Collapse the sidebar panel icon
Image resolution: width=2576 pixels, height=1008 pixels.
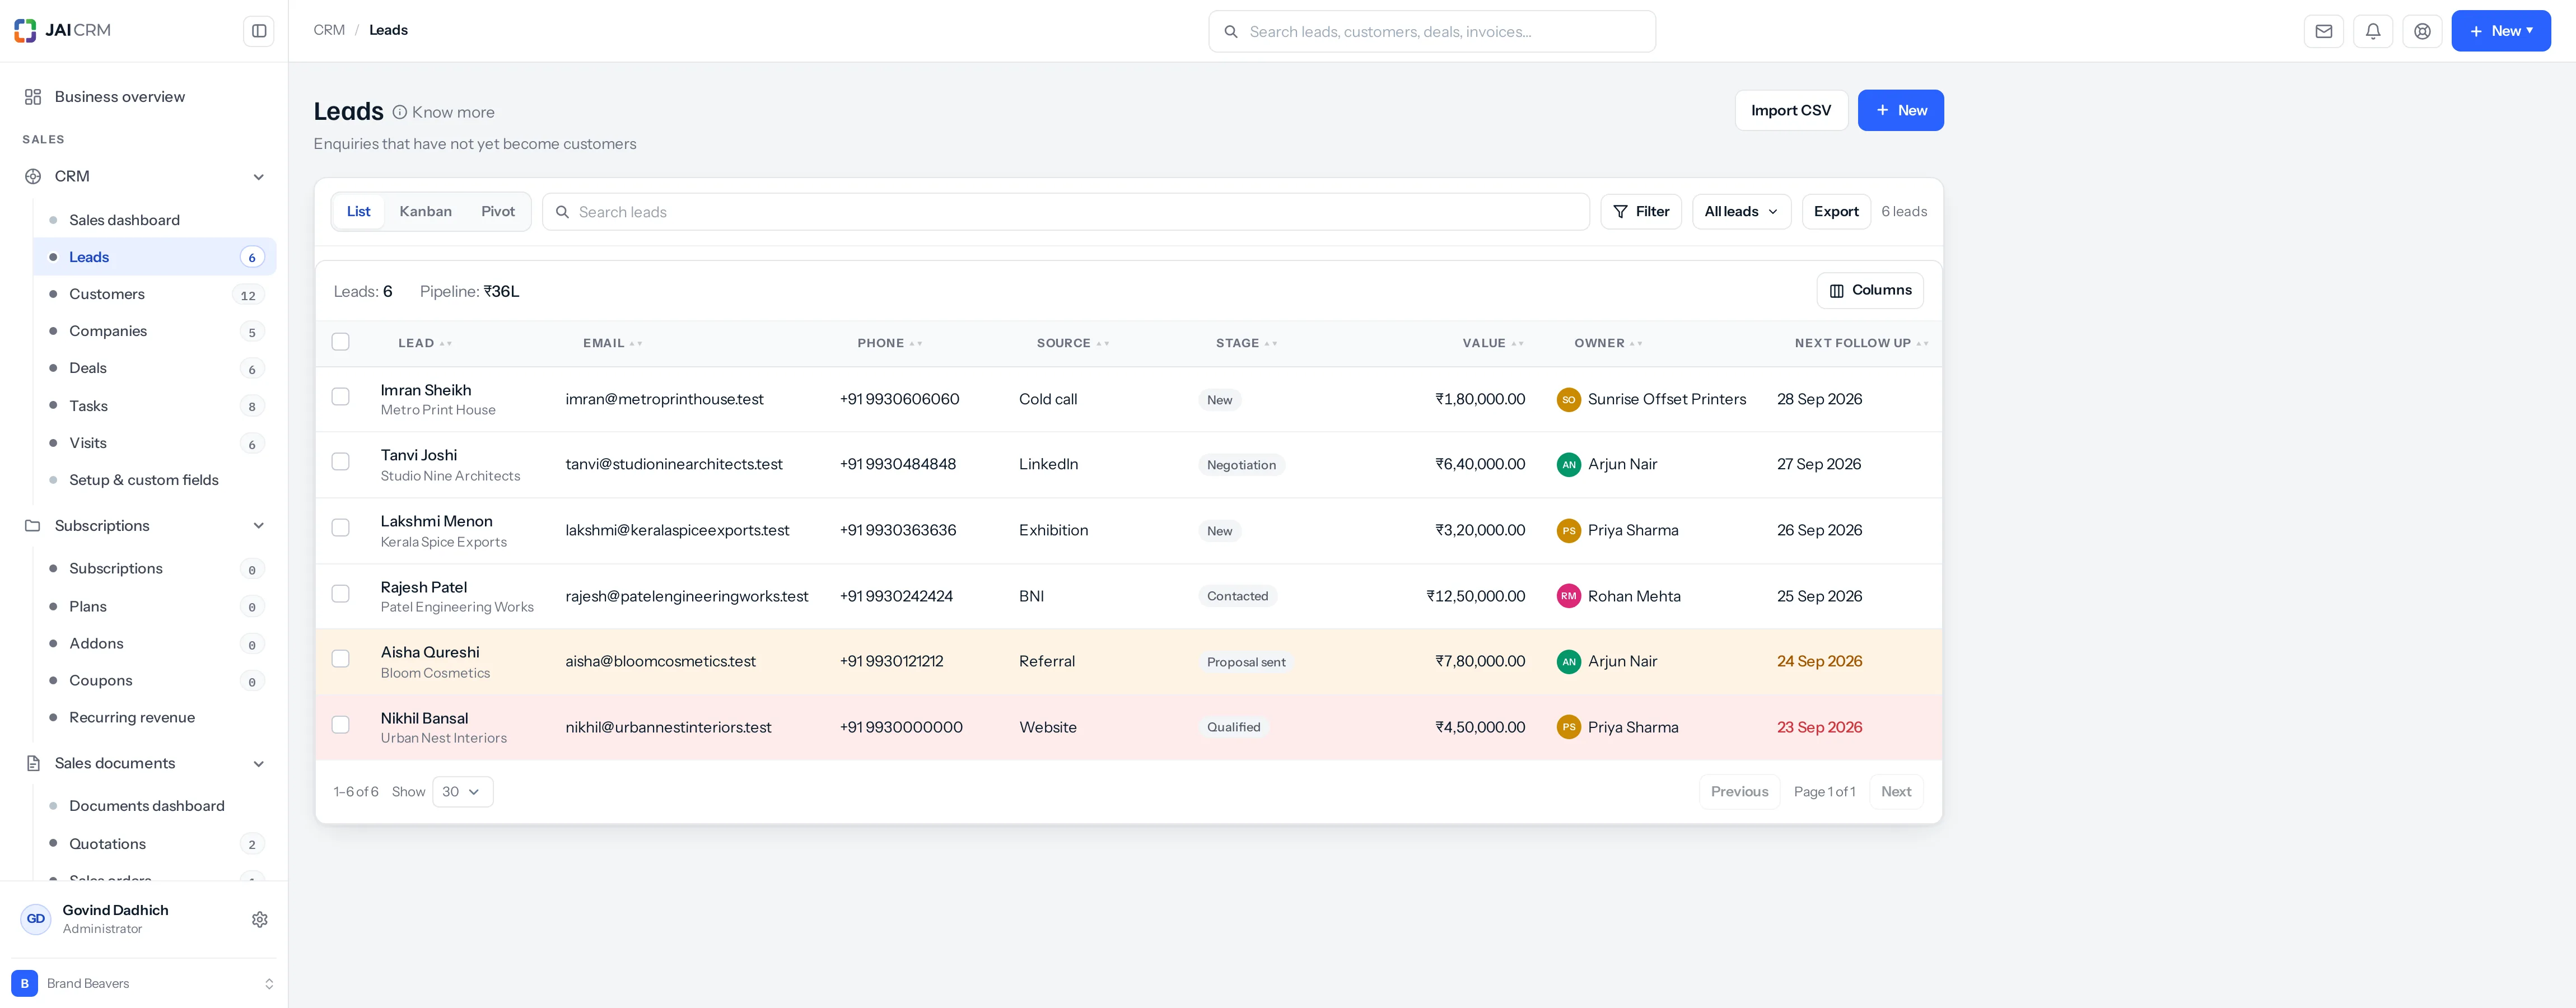(259, 31)
